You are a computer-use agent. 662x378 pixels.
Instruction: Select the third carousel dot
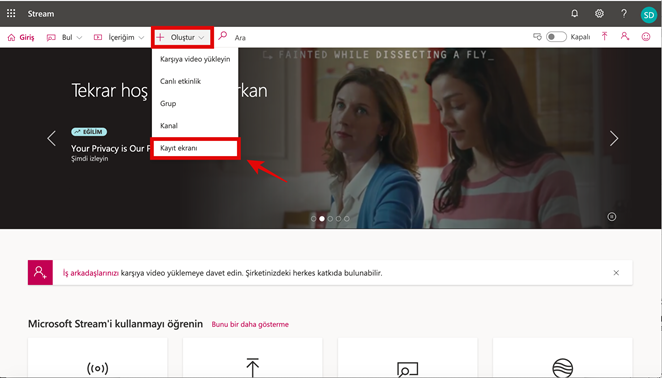click(330, 219)
